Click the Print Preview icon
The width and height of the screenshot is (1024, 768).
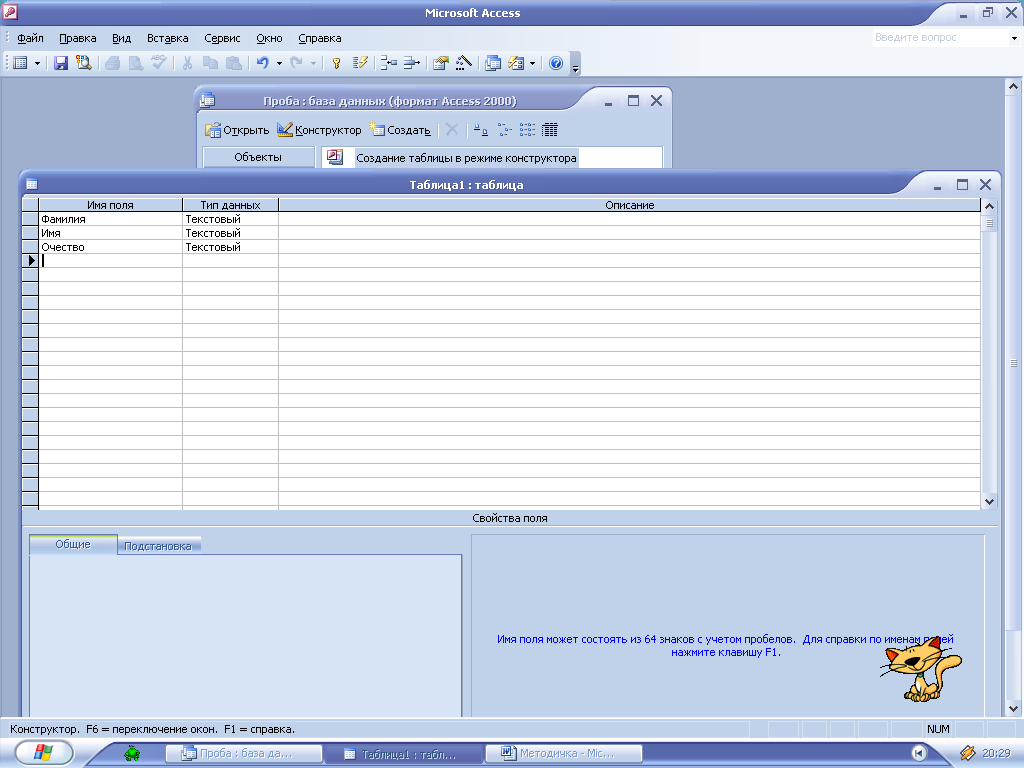point(135,63)
